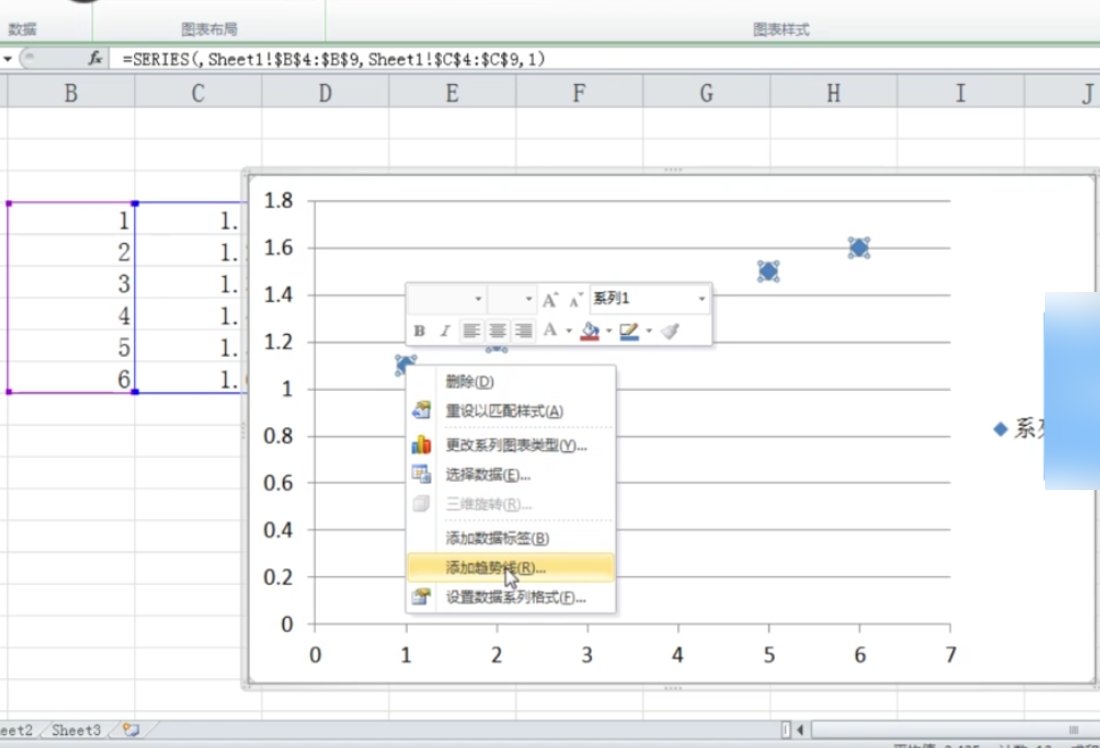Toggle Italic formatting
This screenshot has width=1100, height=748.
pyautogui.click(x=443, y=330)
